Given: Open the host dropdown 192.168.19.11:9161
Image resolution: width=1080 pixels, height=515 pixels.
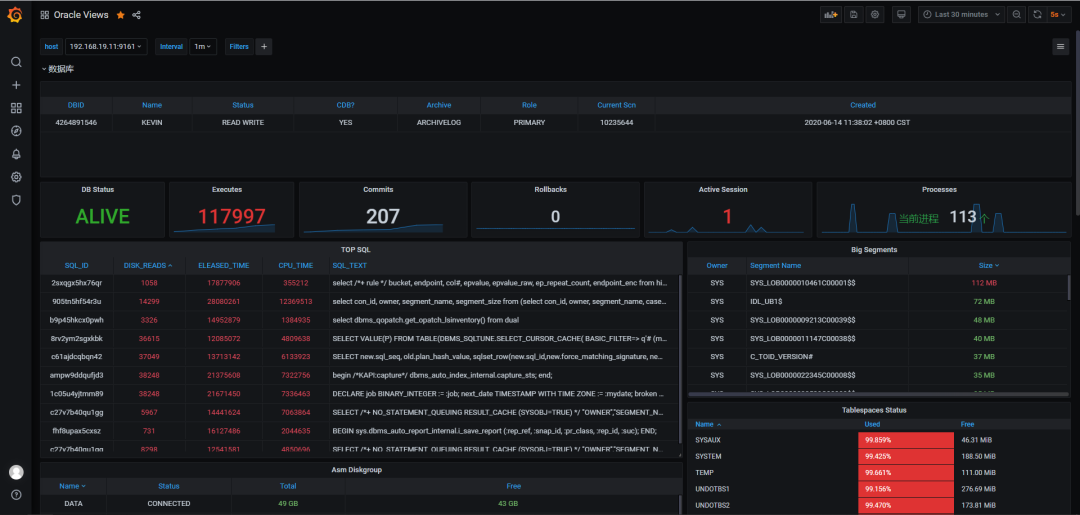Looking at the screenshot, I should point(106,46).
